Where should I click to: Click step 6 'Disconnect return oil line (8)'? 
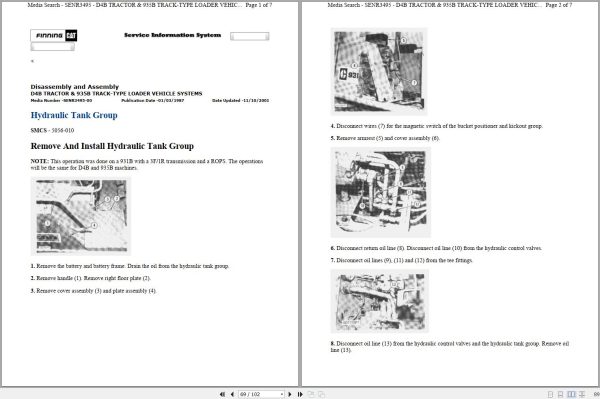click(x=437, y=248)
